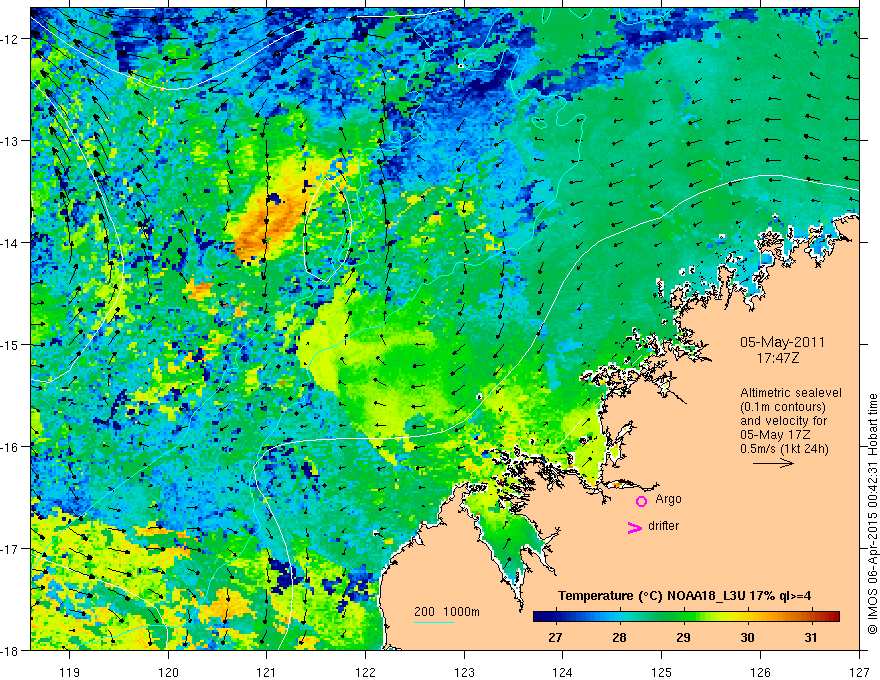
Task: Select the '17:47Z' time label
Action: pos(778,357)
